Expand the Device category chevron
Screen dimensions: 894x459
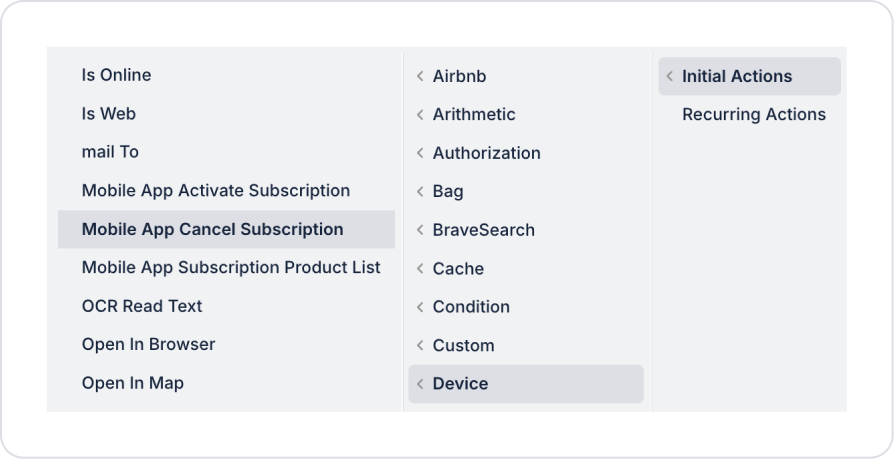pyautogui.click(x=420, y=384)
